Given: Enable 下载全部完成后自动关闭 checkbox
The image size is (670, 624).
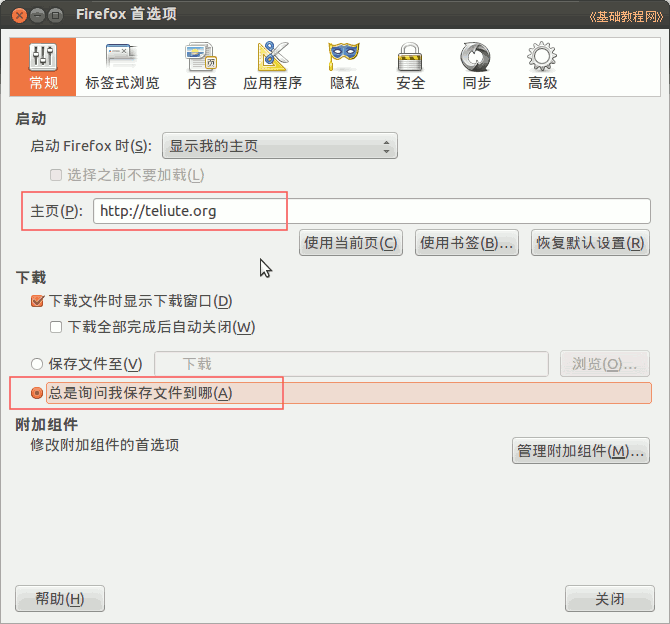Looking at the screenshot, I should click(56, 327).
